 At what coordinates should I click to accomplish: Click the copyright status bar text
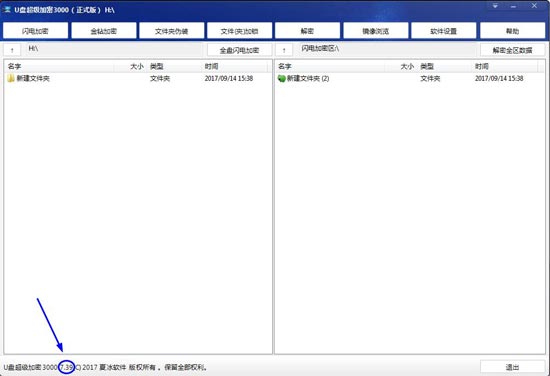coord(105,367)
